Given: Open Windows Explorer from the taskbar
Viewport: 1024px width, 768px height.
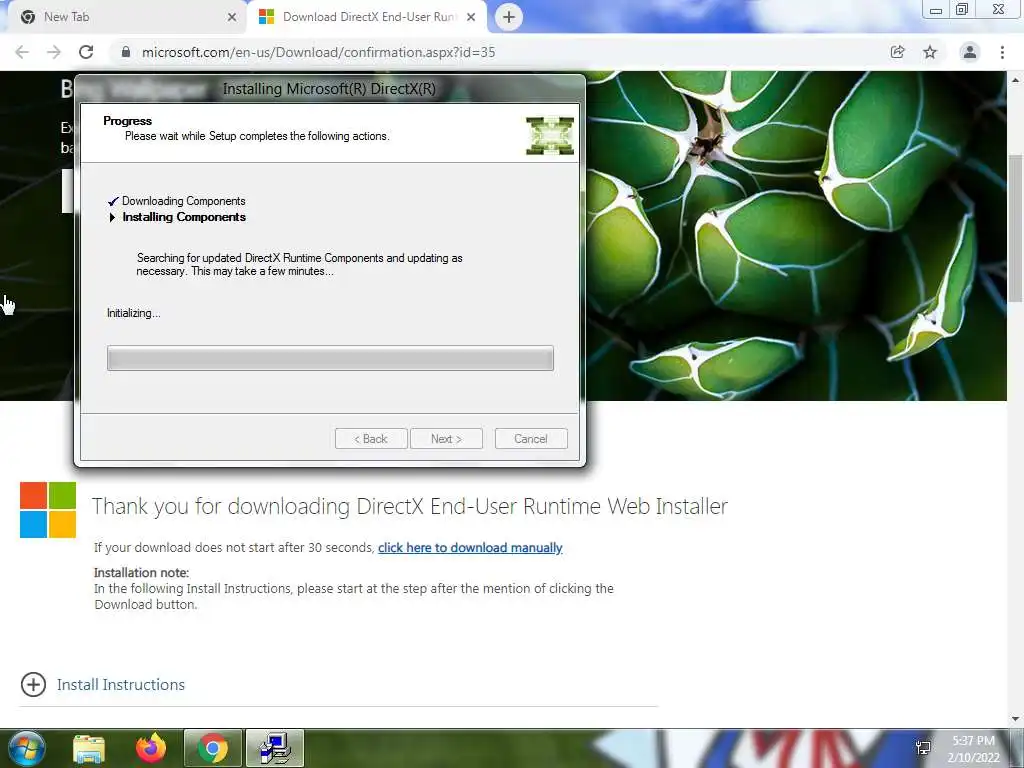Looking at the screenshot, I should pyautogui.click(x=89, y=748).
